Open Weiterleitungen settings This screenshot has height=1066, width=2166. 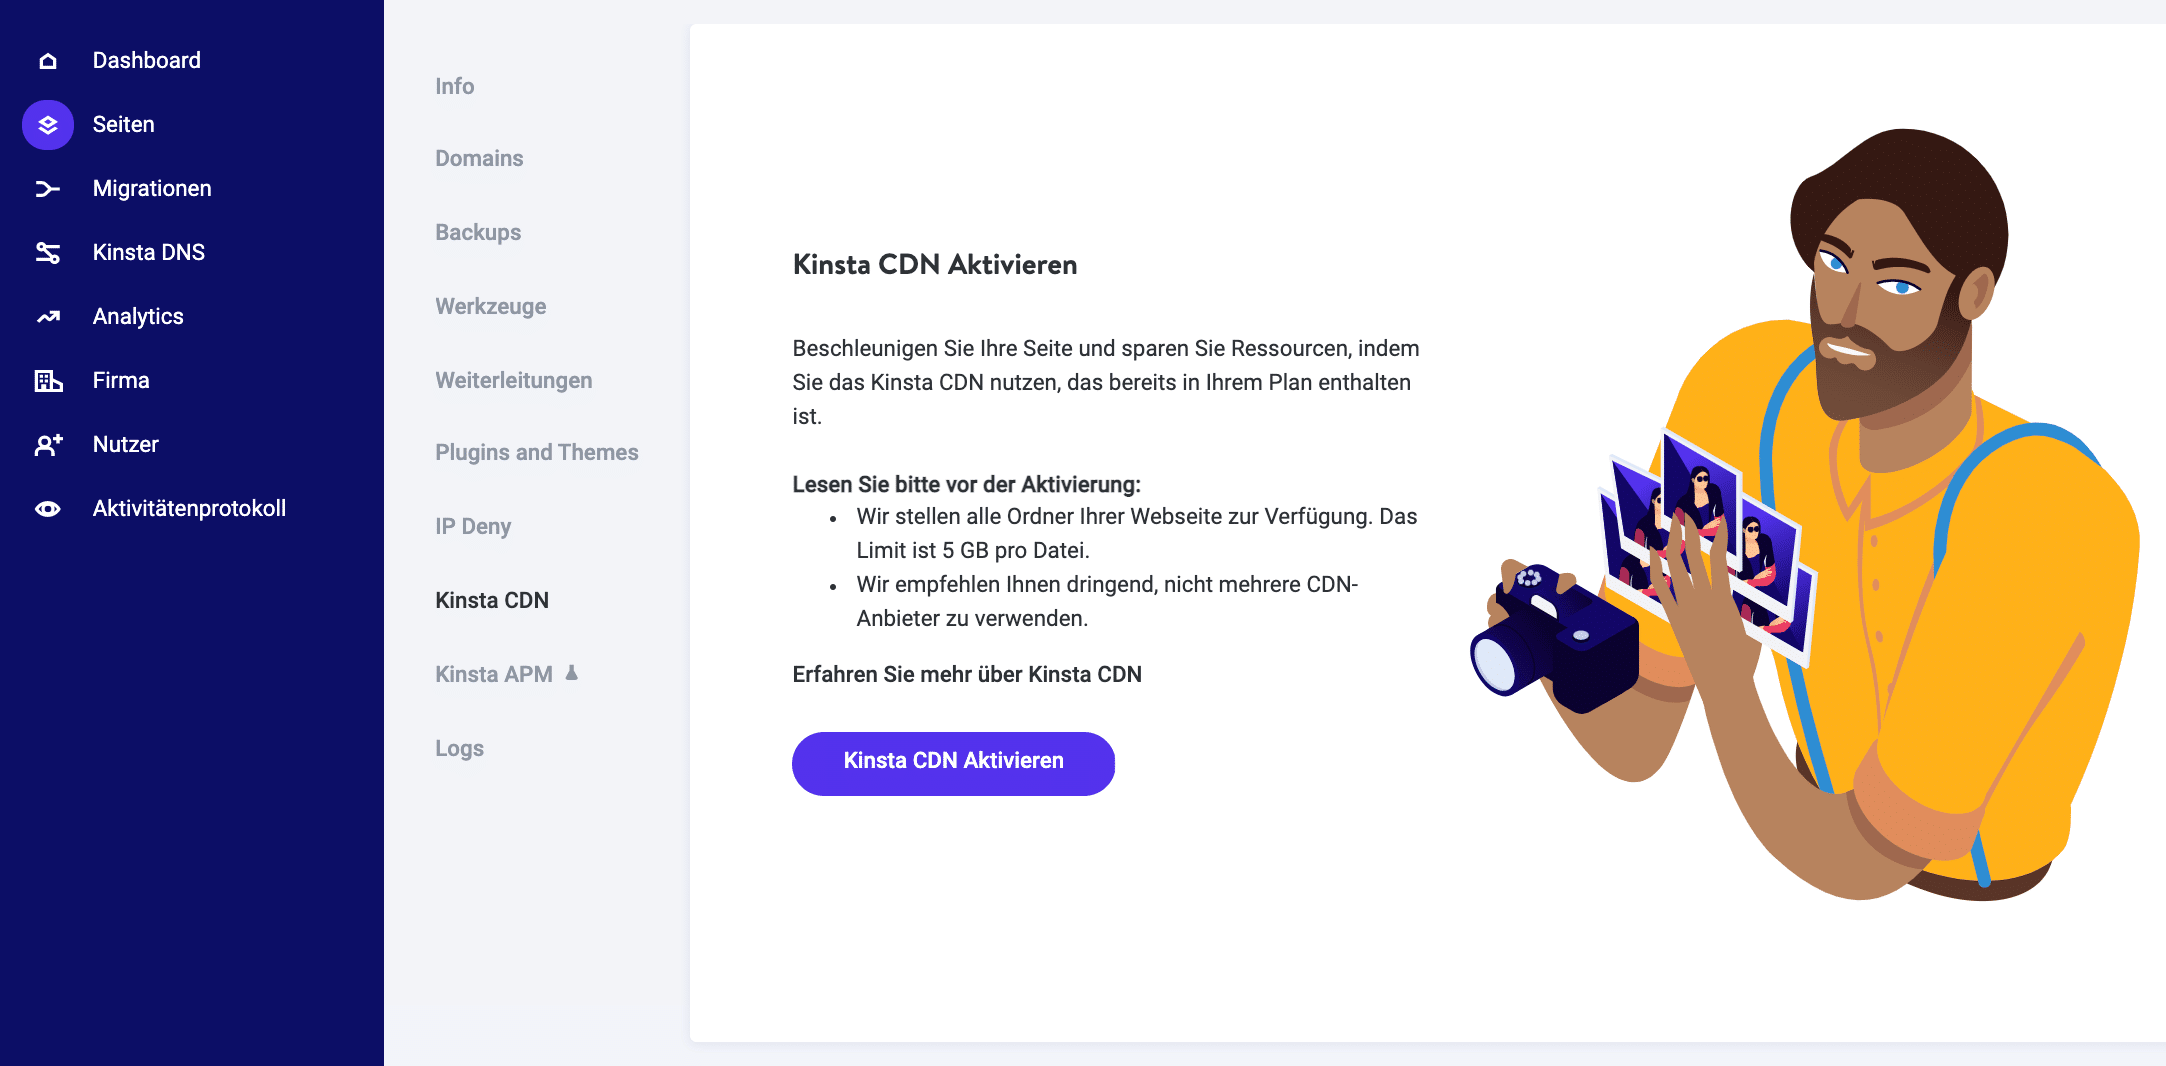point(513,380)
